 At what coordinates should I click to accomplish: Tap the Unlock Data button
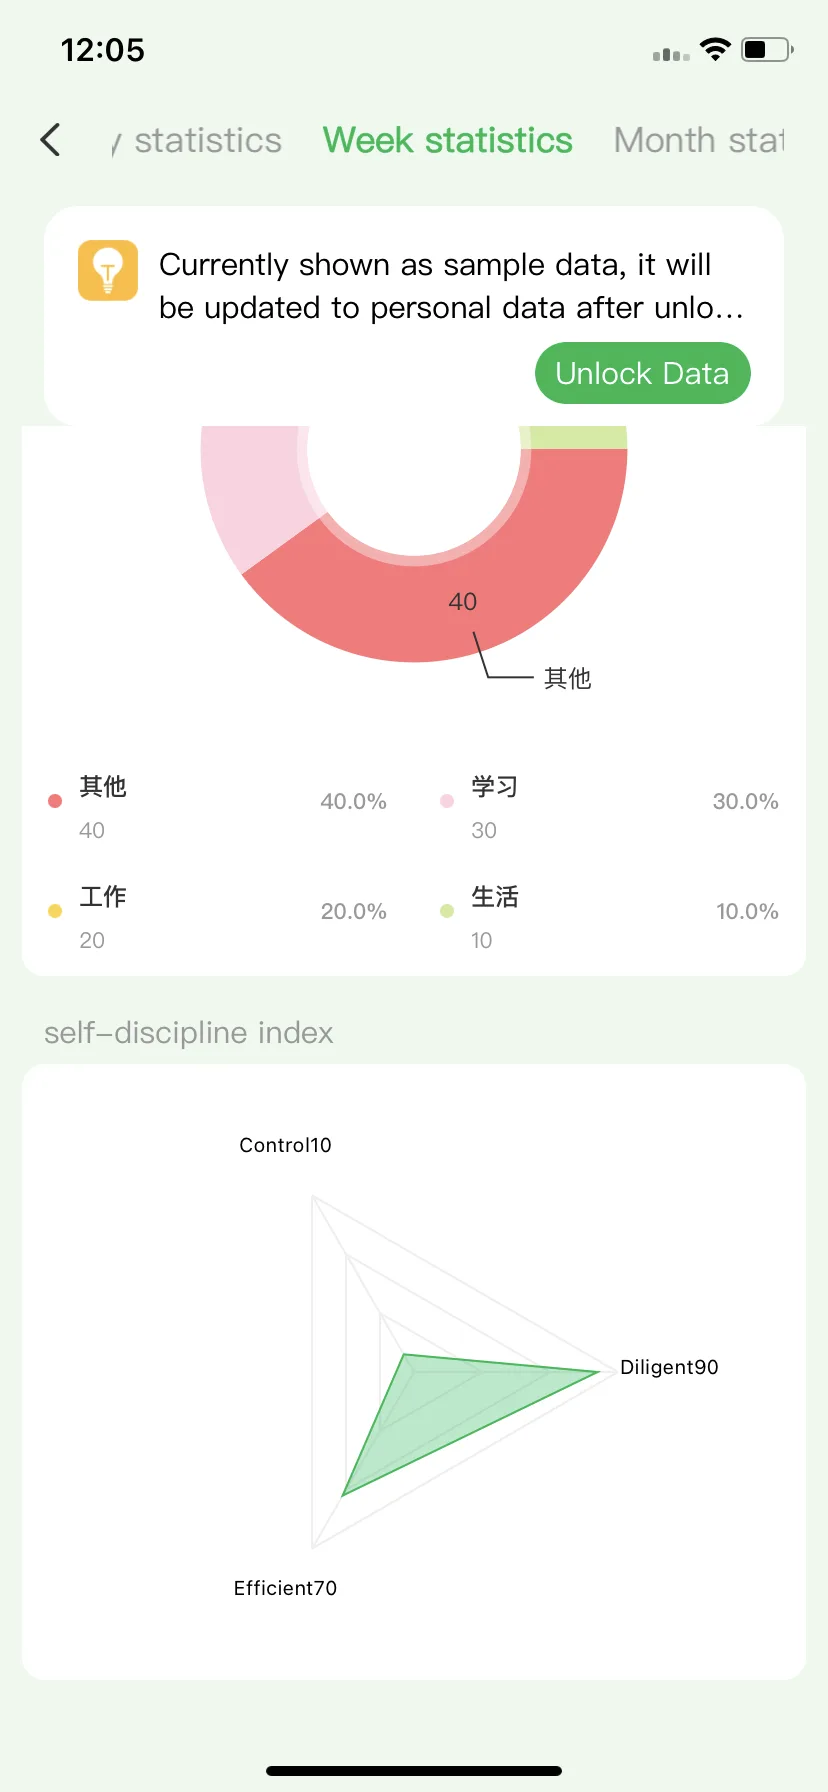point(643,373)
